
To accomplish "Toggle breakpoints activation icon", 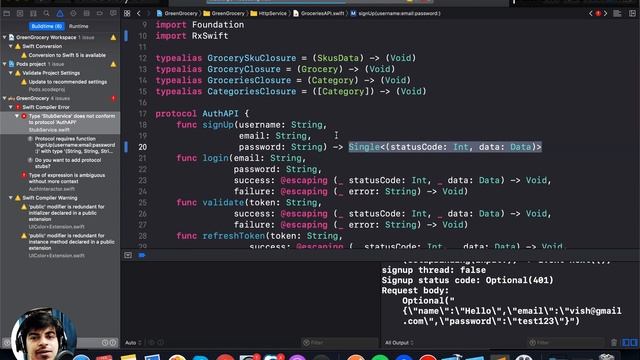I will pyautogui.click(x=142, y=255).
